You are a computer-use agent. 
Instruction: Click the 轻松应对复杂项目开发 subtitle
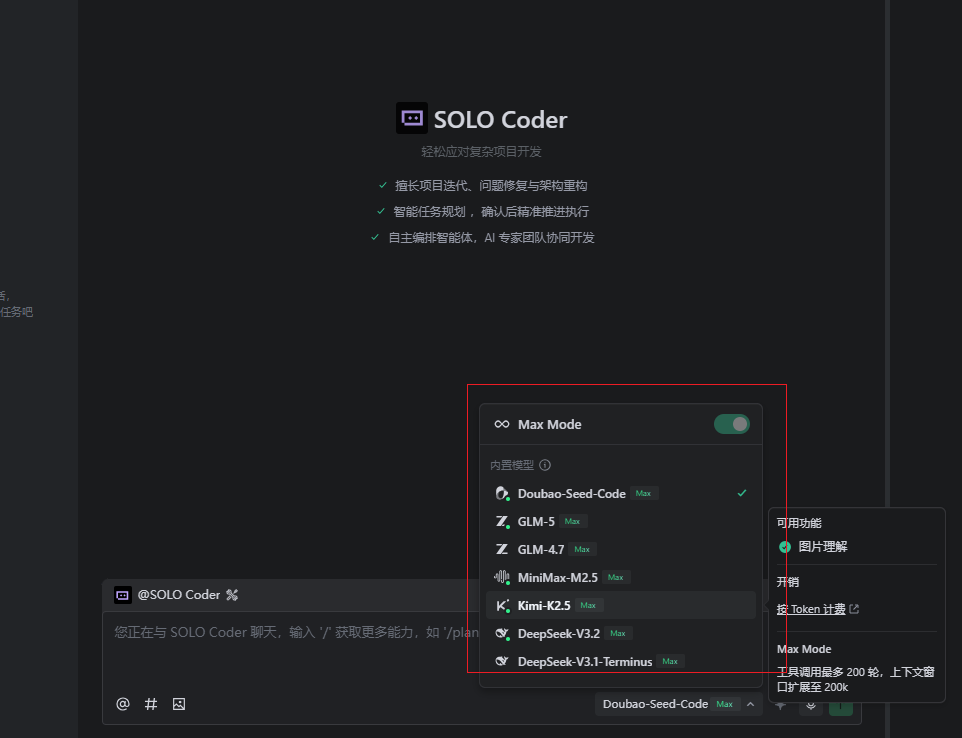[481, 152]
